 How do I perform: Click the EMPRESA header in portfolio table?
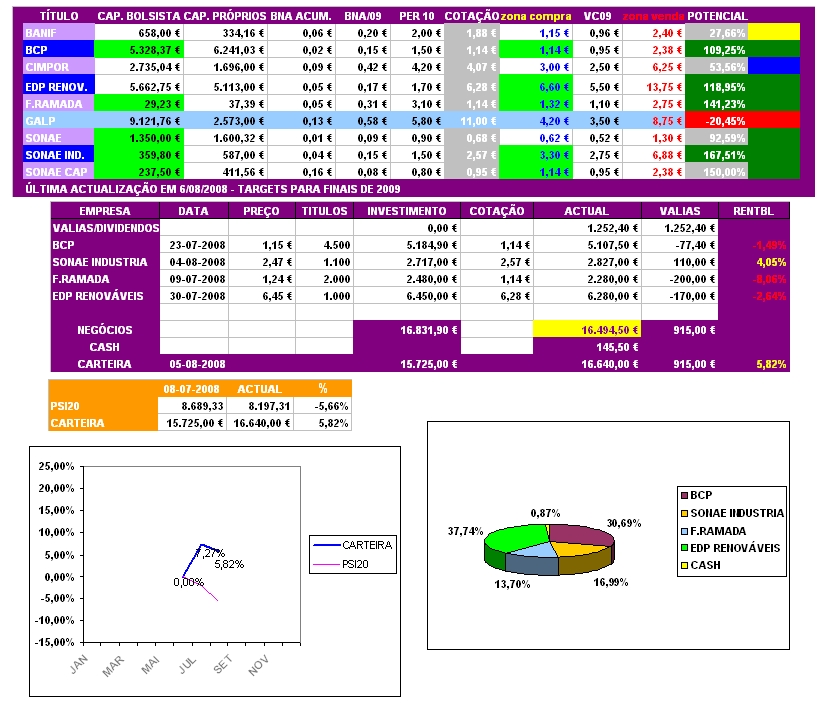click(105, 211)
